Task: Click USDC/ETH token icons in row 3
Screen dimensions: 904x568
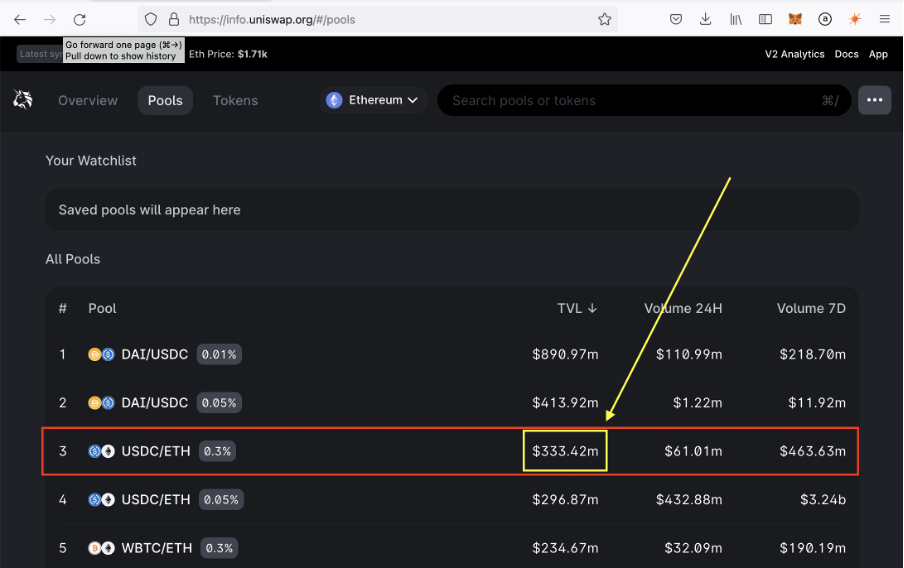Action: 101,451
